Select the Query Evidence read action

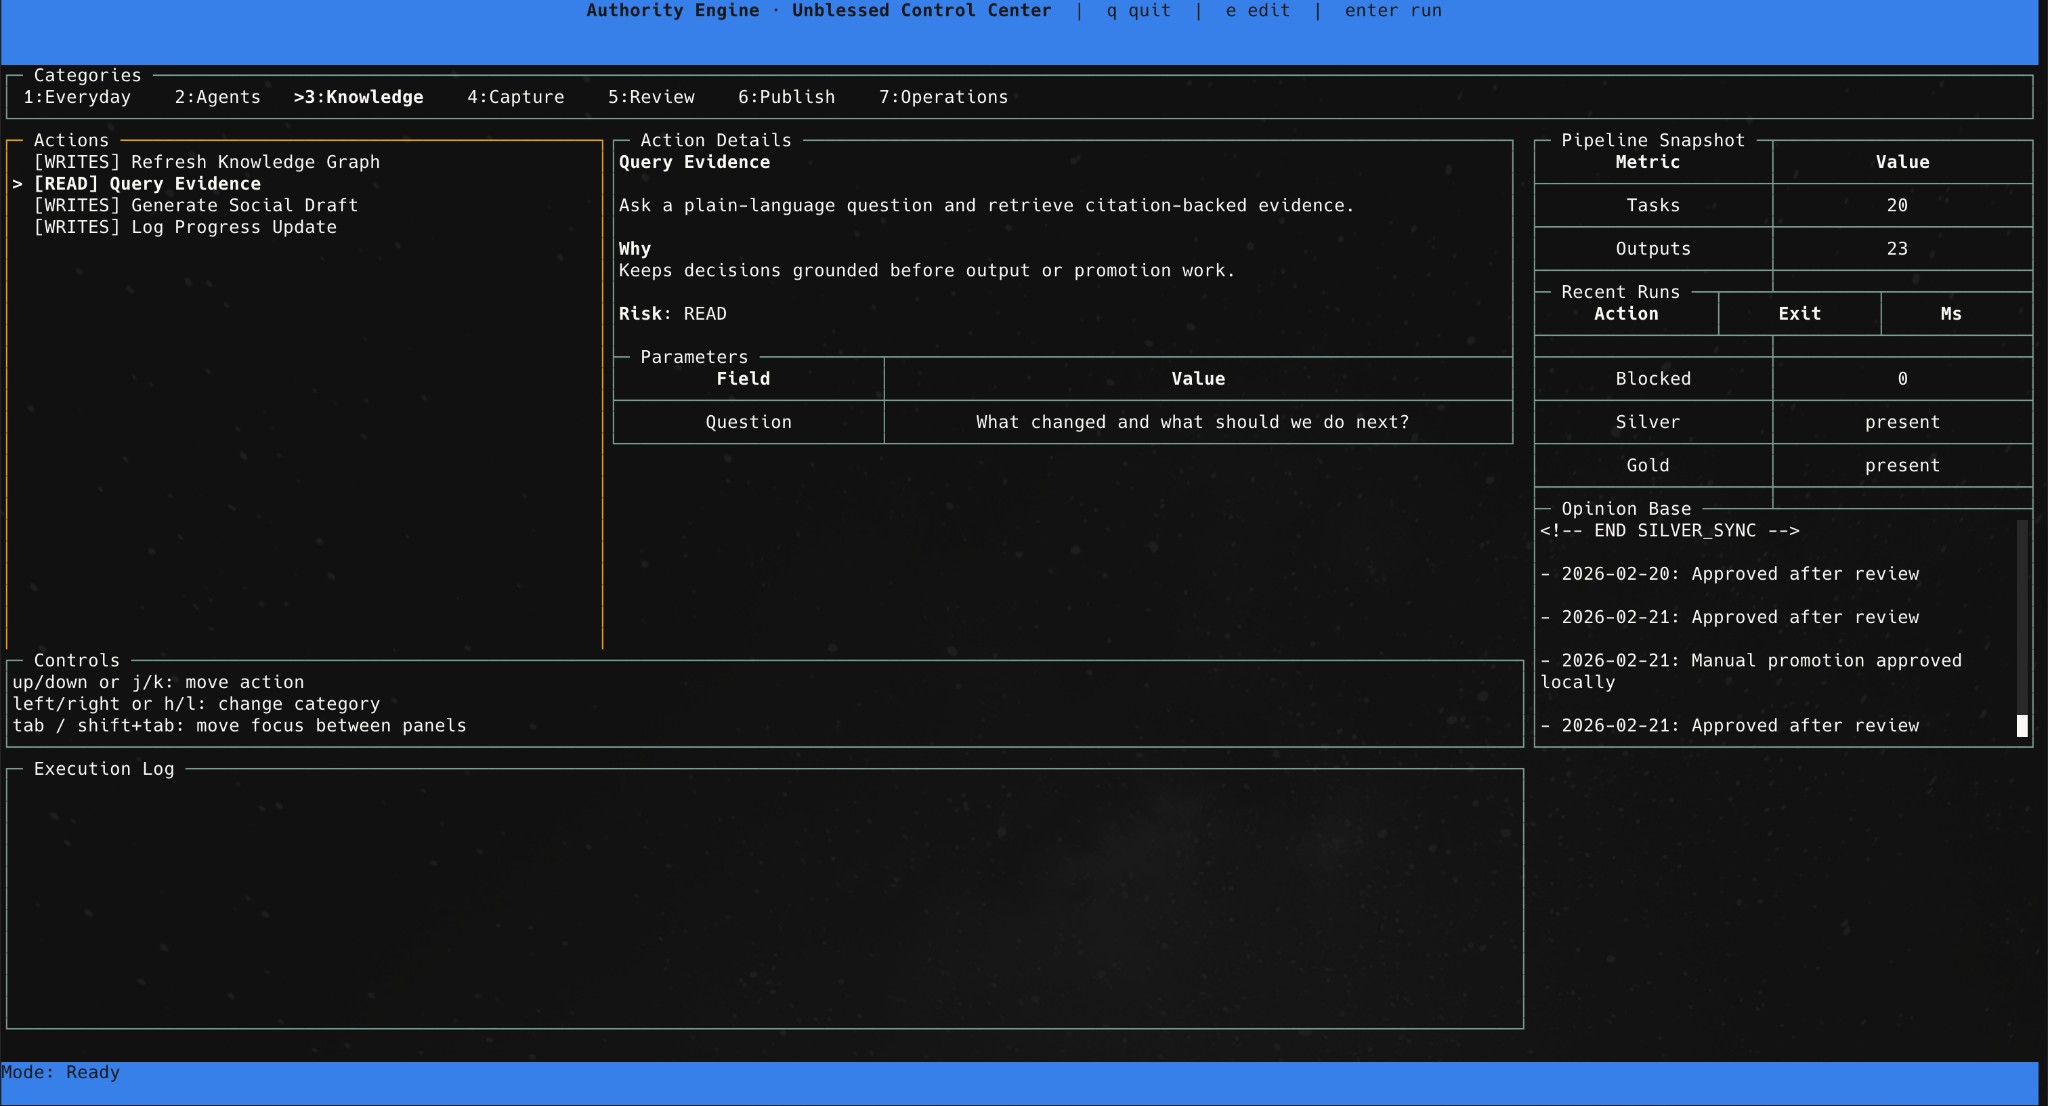[147, 184]
